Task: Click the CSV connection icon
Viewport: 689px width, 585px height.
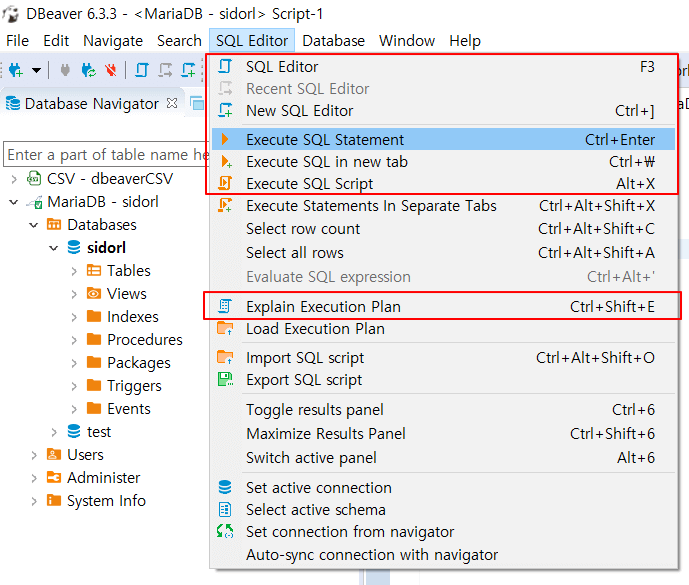Action: [x=34, y=178]
